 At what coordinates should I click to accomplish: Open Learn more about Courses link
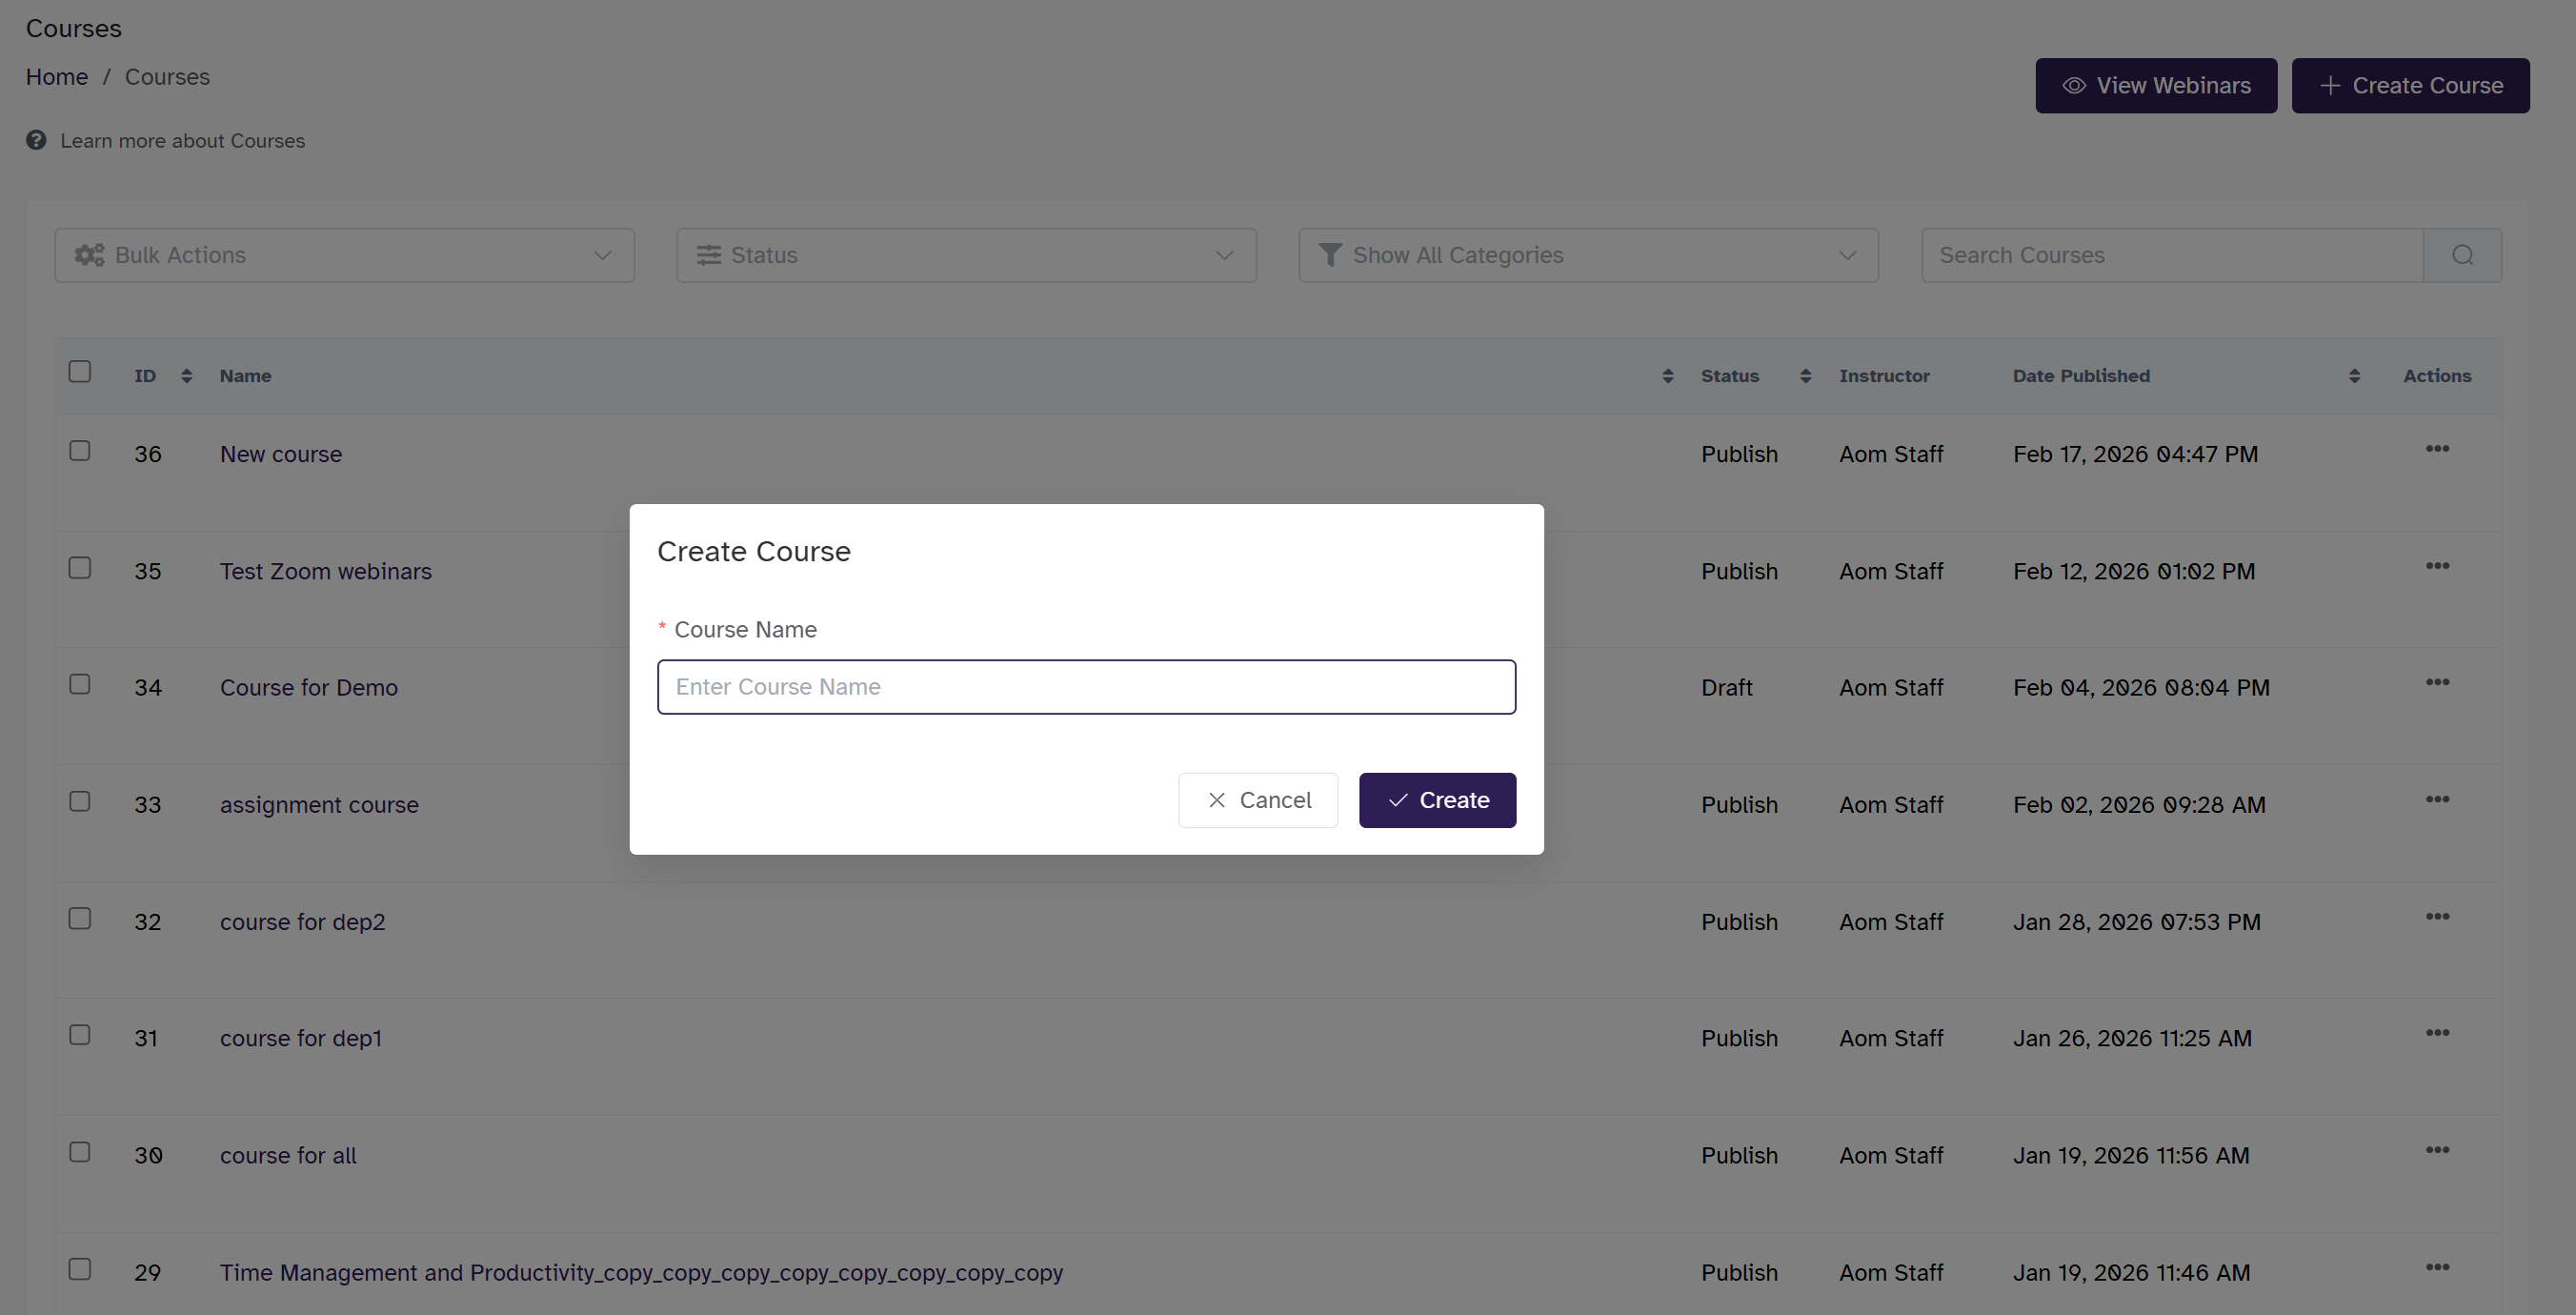(182, 141)
